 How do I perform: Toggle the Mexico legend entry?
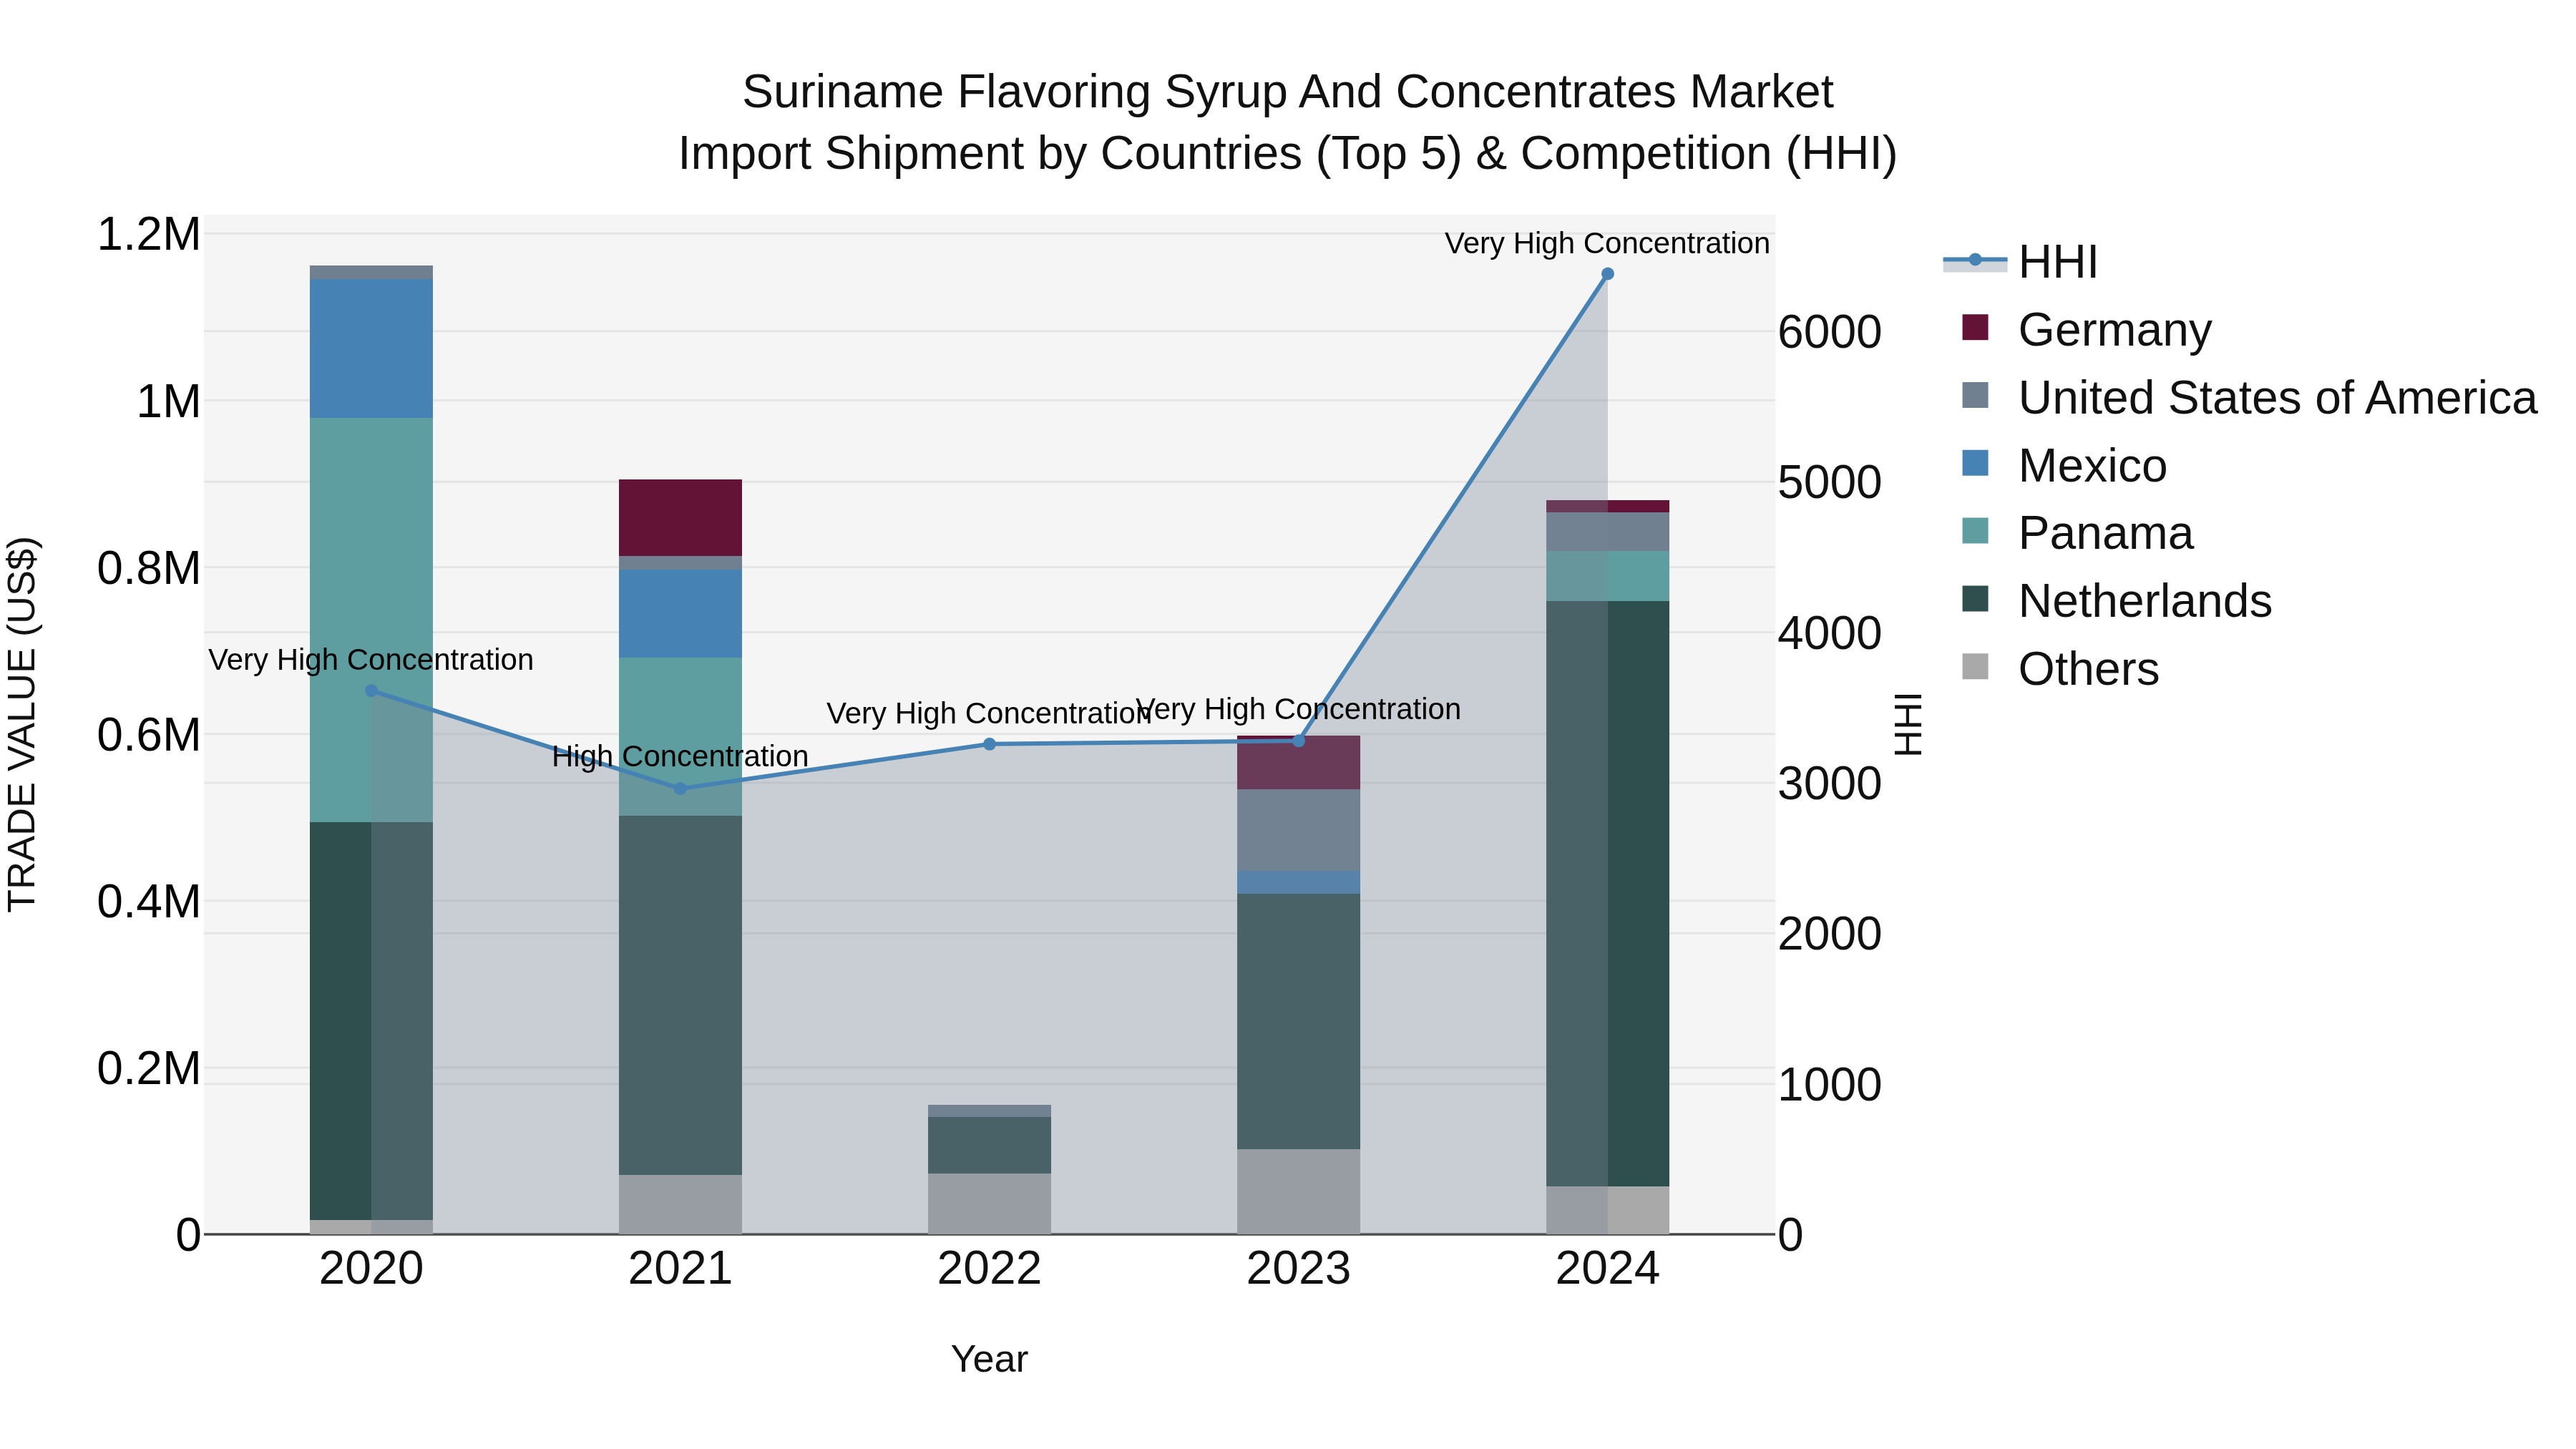2064,465
